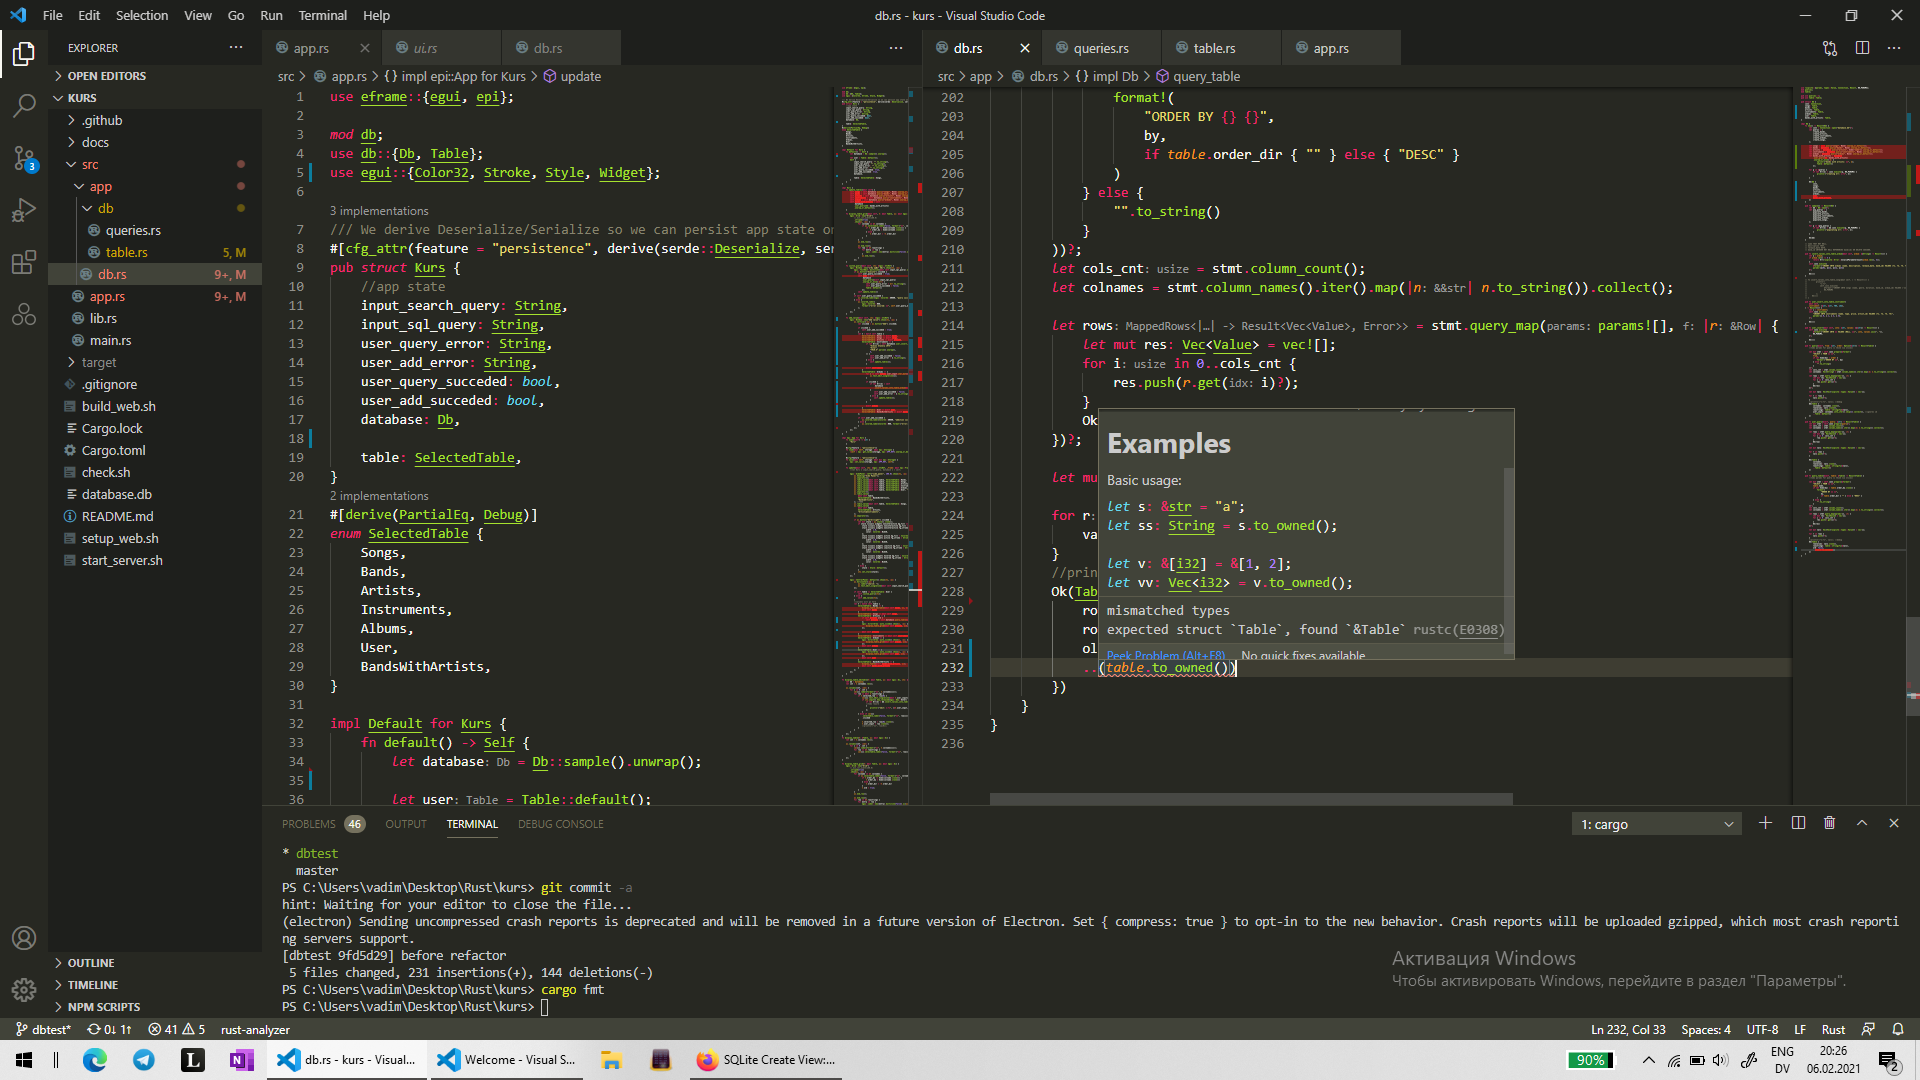The image size is (1920, 1080).
Task: Collapse the db folder
Action: click(155, 208)
